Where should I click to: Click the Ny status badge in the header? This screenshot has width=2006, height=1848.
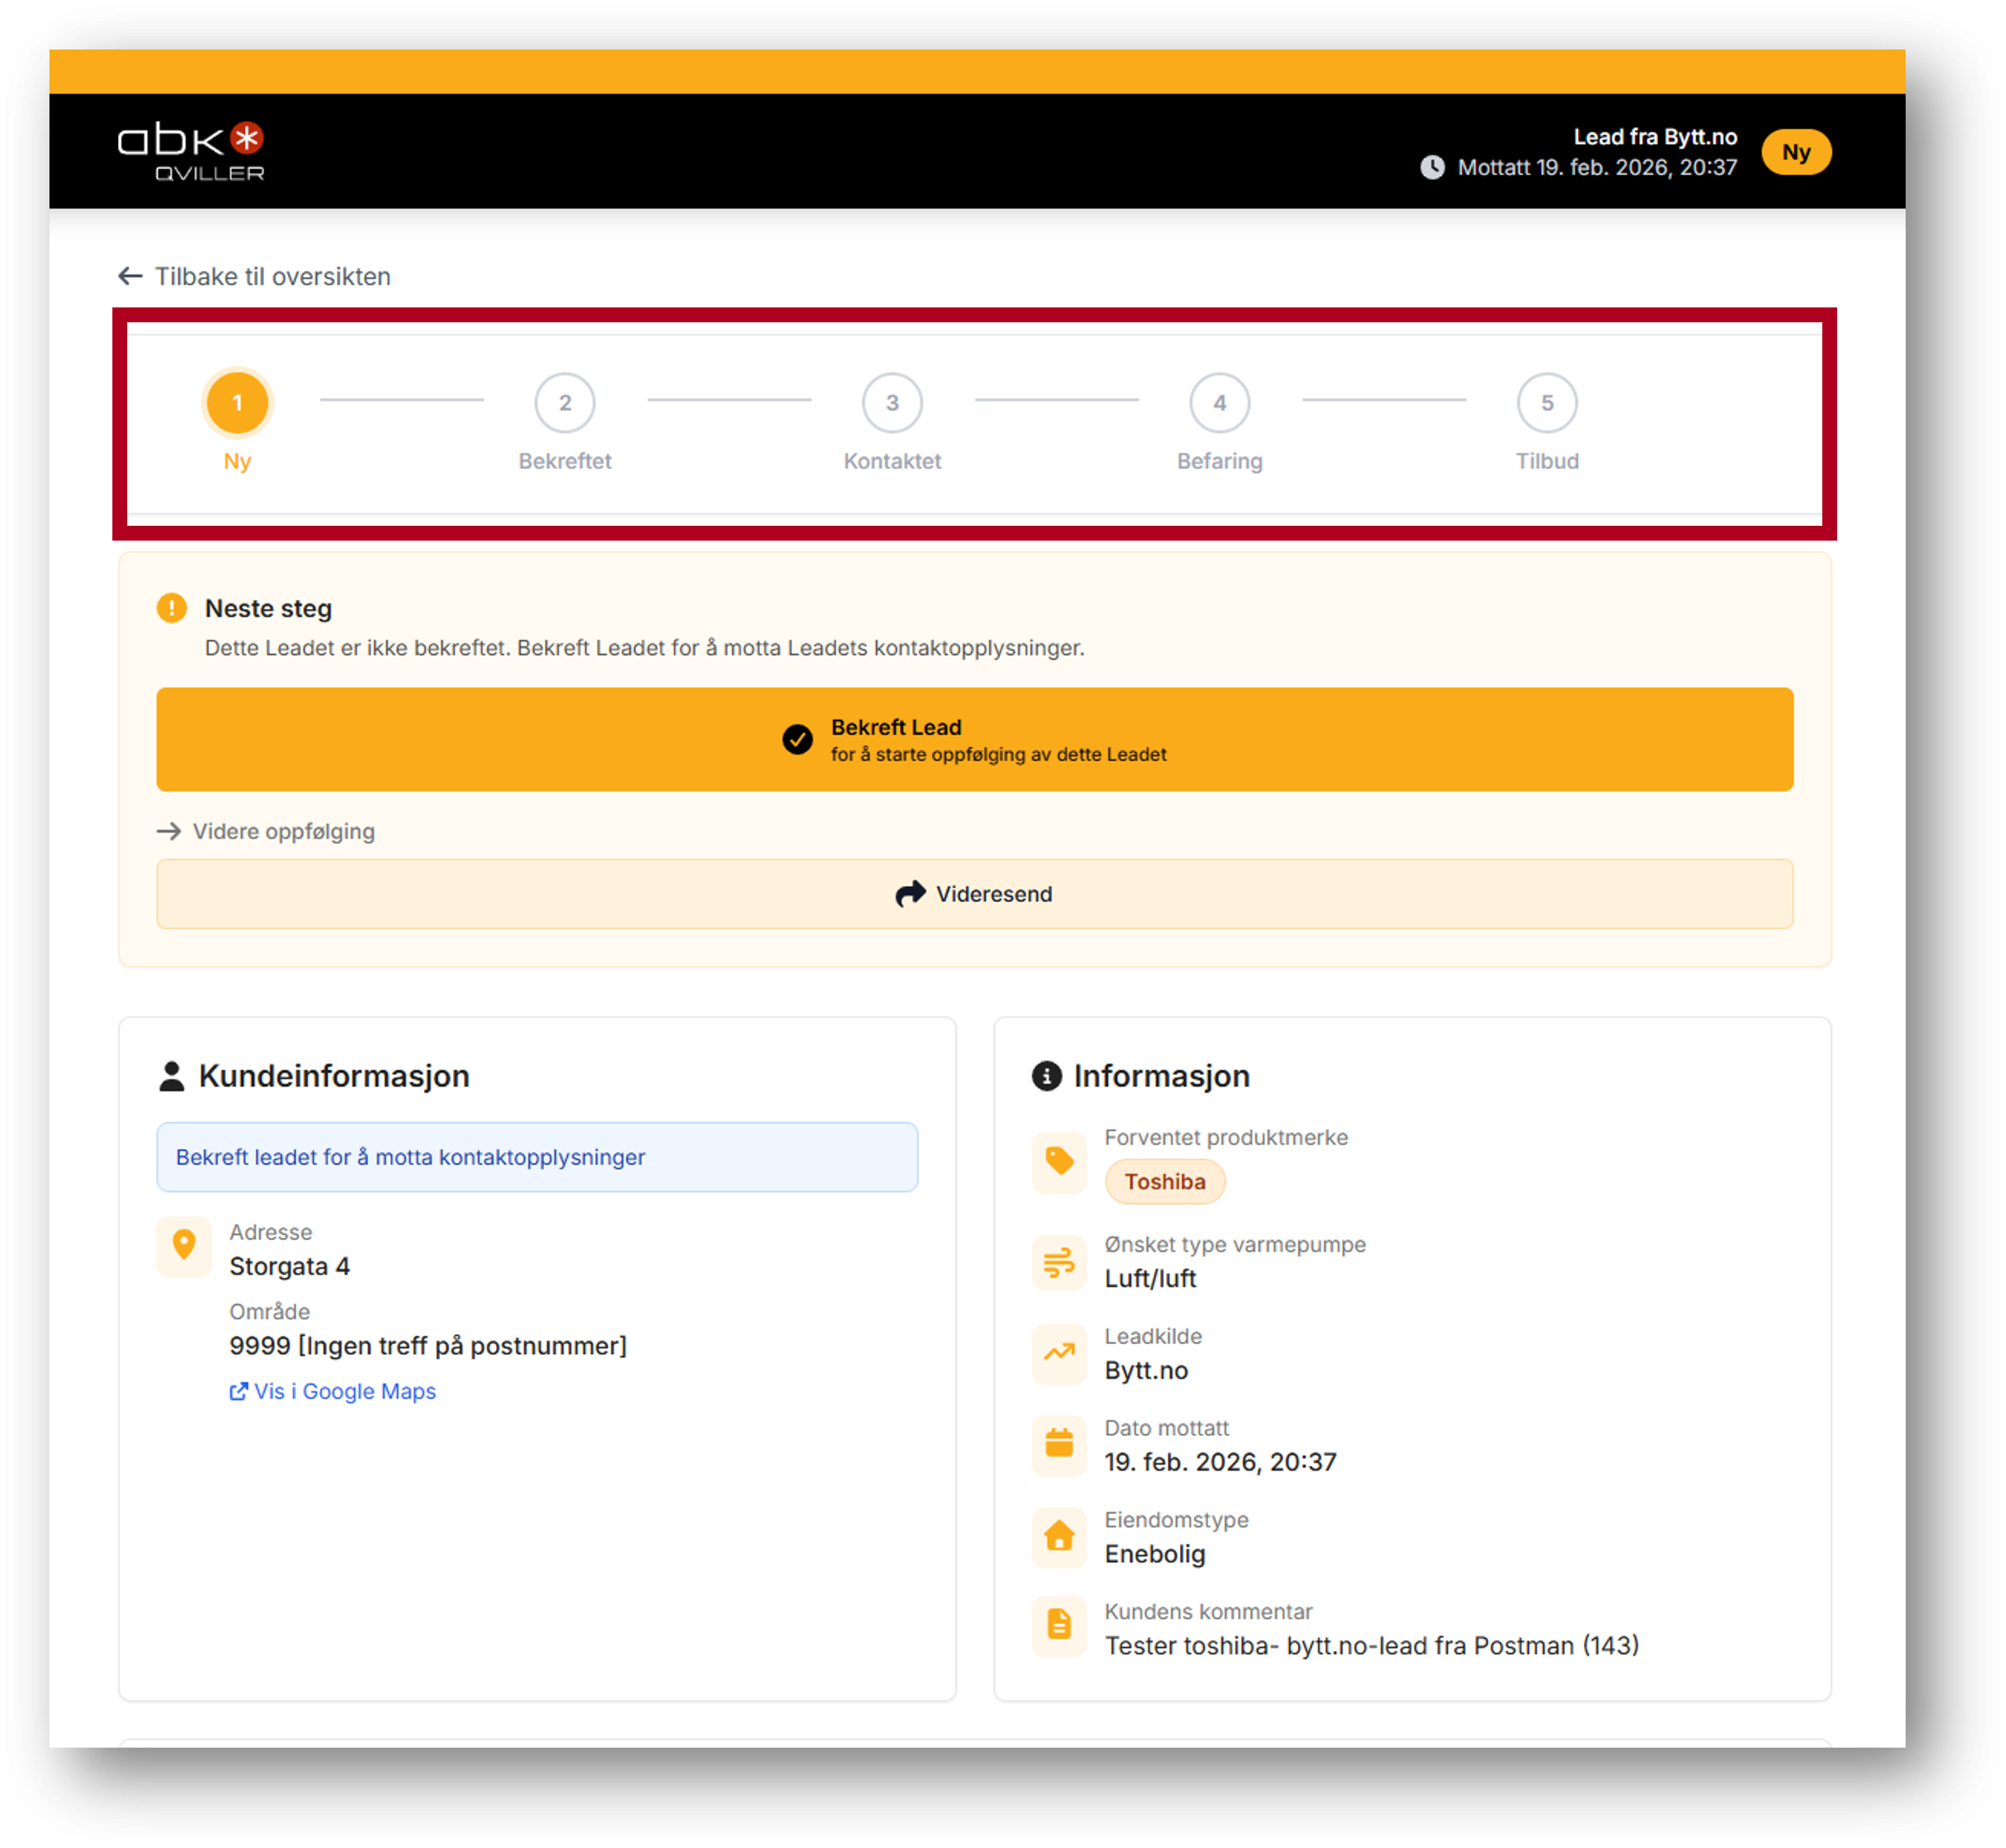click(1796, 152)
